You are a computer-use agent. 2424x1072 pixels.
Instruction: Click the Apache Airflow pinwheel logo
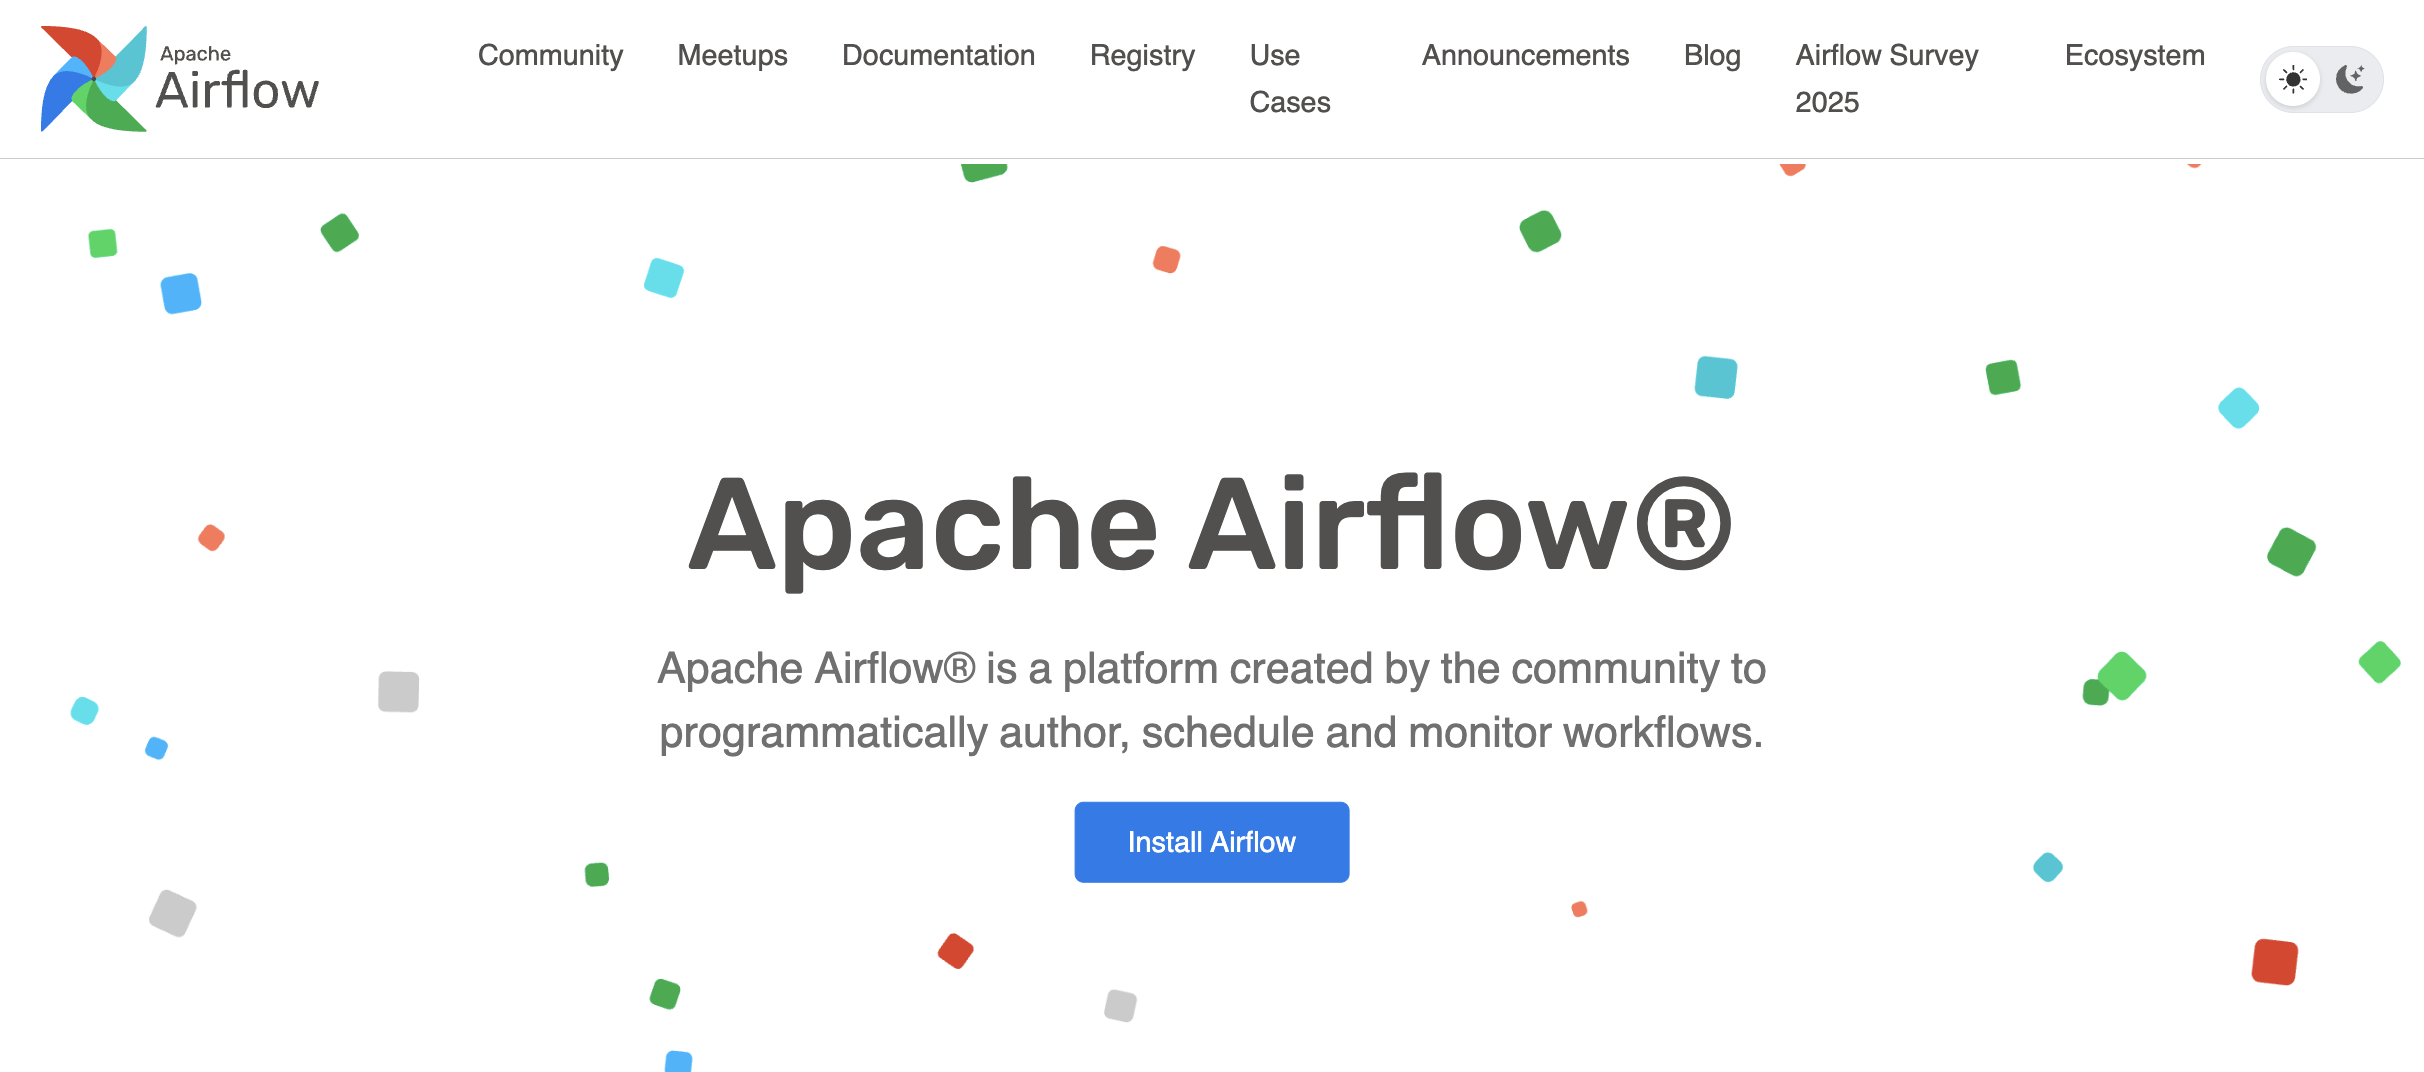pos(94,79)
